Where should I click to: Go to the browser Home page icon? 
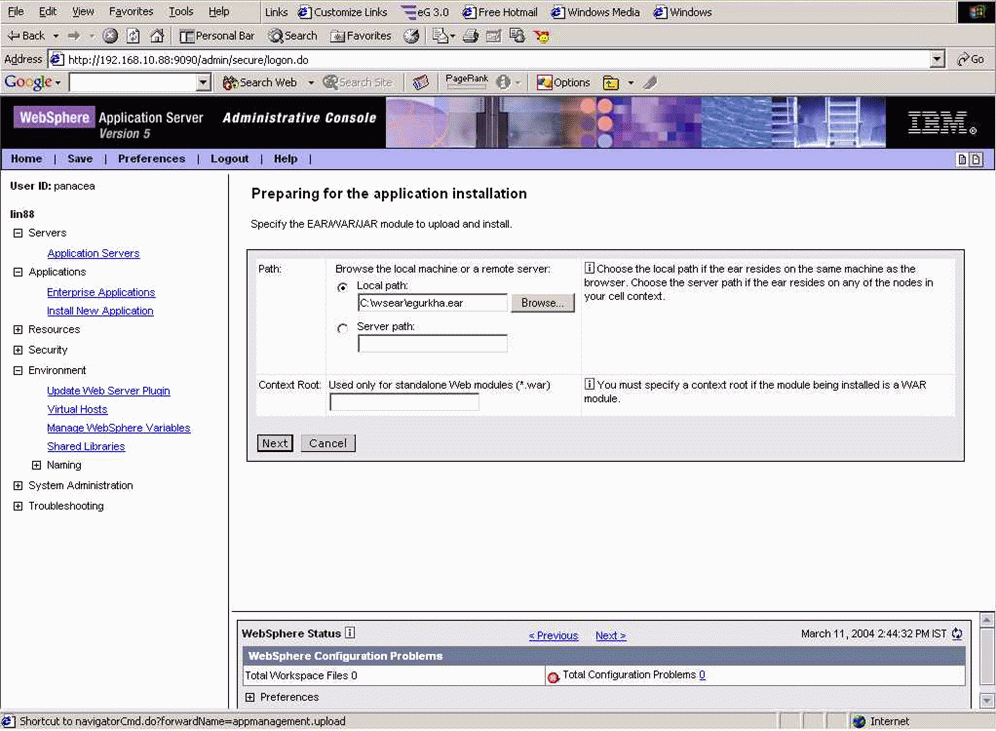[157, 36]
